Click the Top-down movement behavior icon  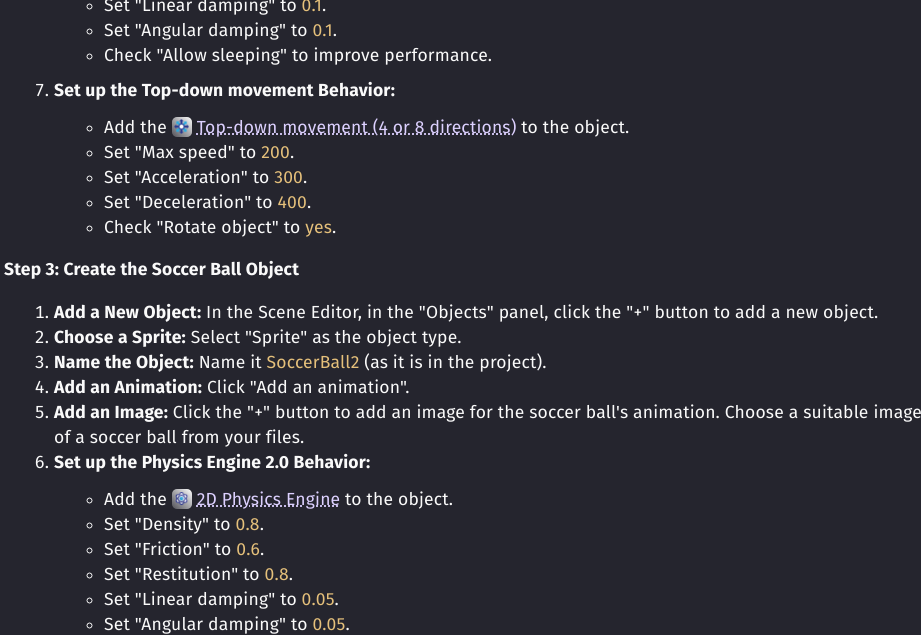click(181, 127)
